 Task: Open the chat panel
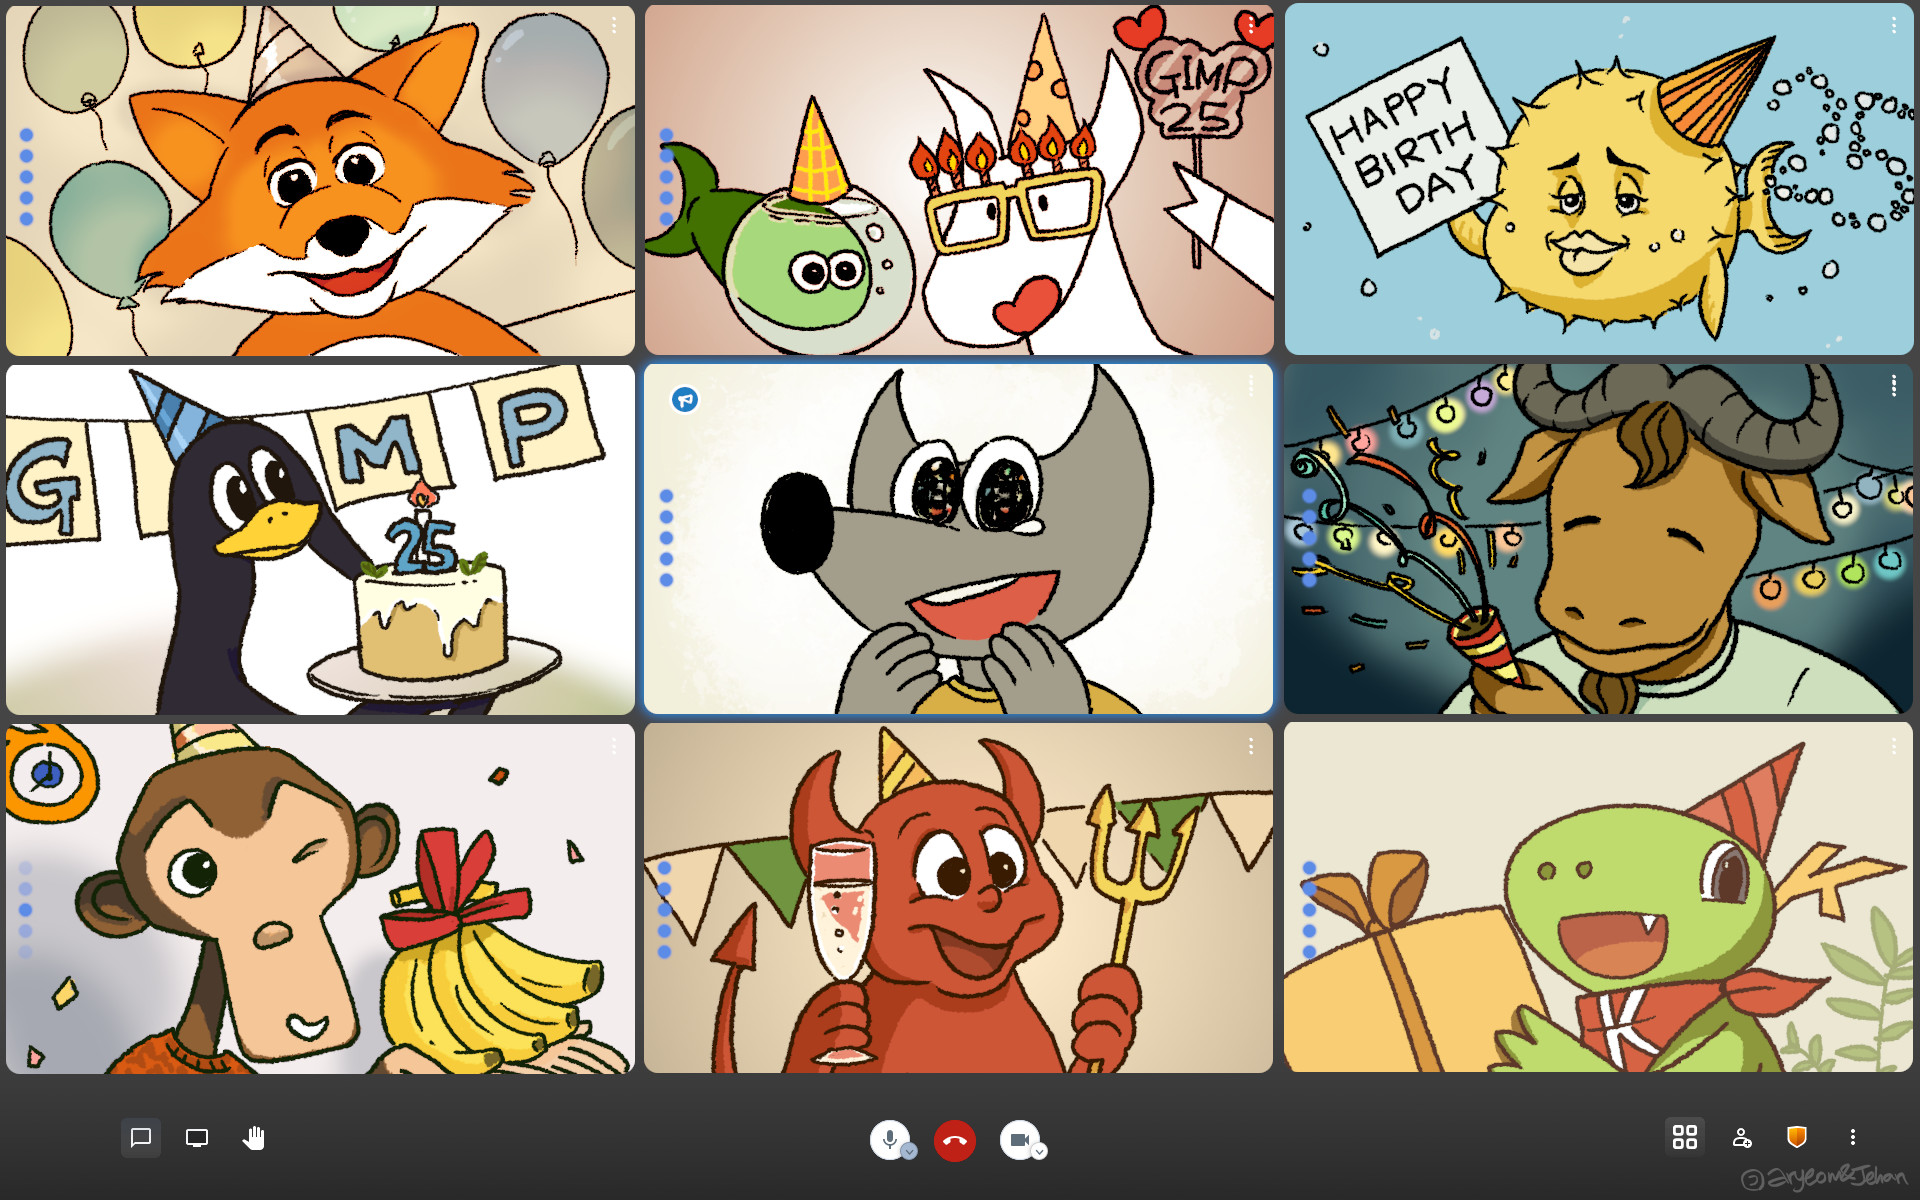point(141,1137)
